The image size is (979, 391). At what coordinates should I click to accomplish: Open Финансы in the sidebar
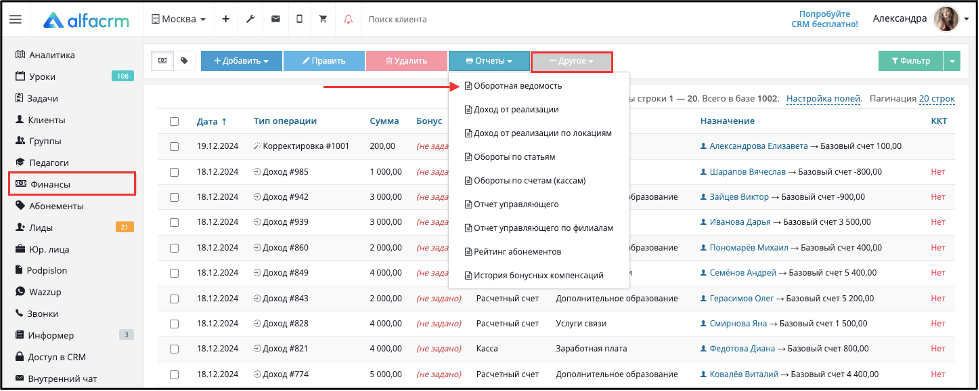[72, 184]
